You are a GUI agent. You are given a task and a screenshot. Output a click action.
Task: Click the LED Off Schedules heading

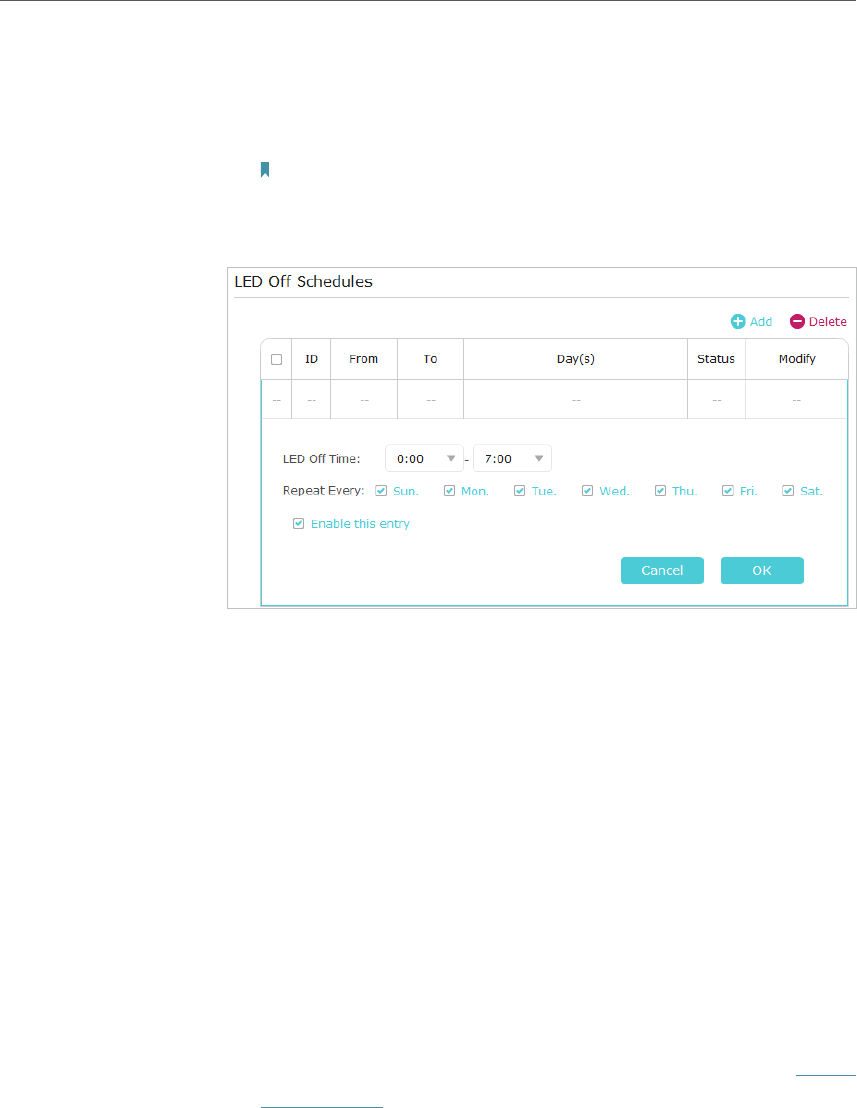(x=303, y=281)
